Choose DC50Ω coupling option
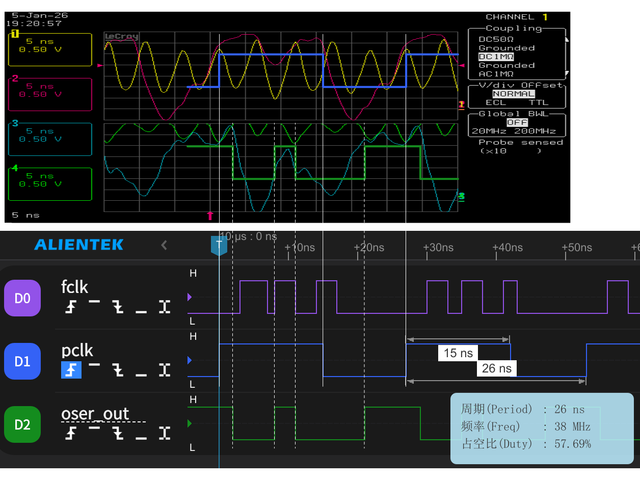 tap(500, 38)
